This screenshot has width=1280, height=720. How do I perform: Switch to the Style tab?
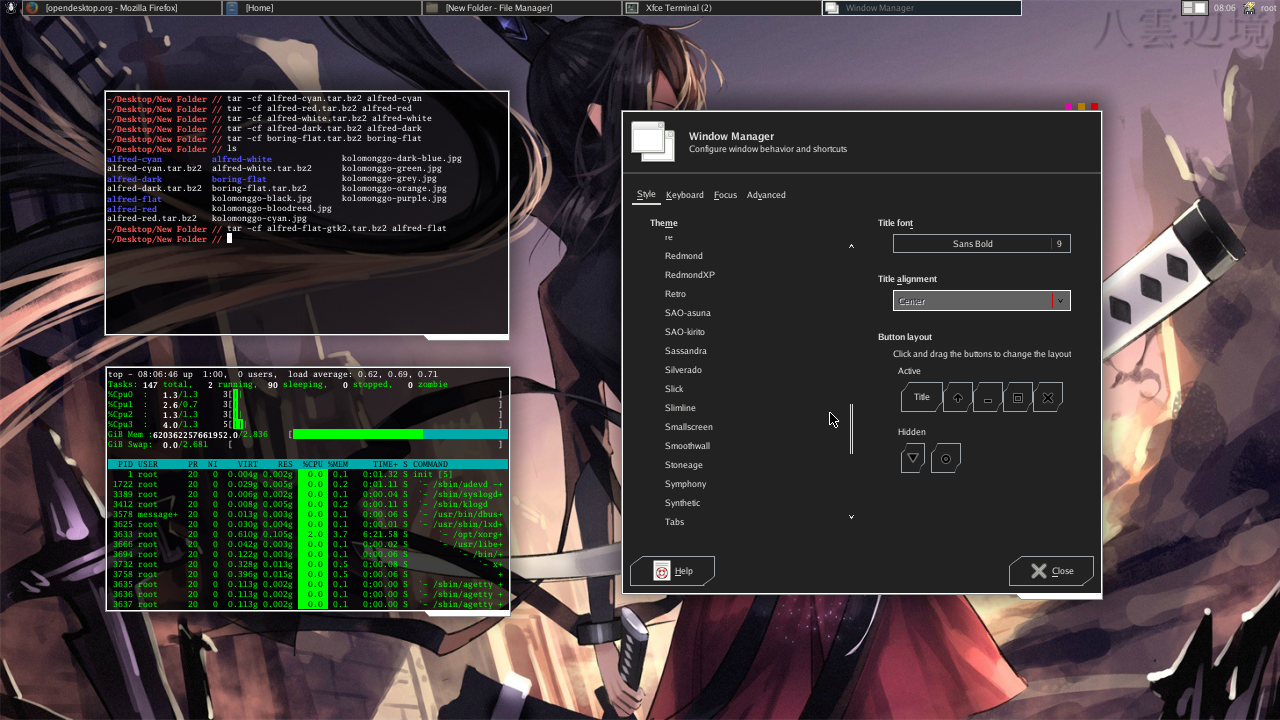646,195
